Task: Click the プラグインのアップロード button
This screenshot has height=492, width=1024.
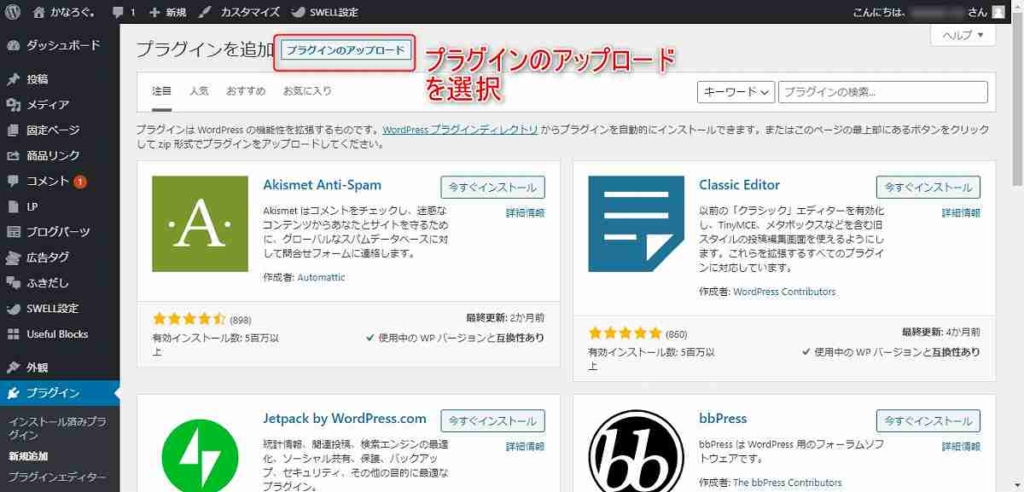Action: (x=345, y=51)
